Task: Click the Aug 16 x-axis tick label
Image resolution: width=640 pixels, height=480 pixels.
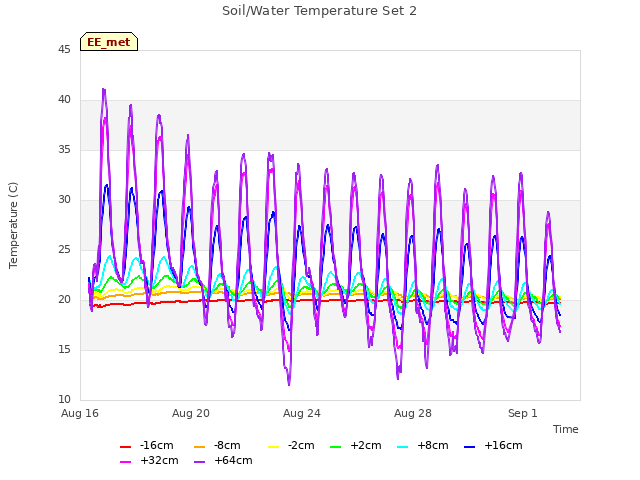Action: click(x=80, y=413)
